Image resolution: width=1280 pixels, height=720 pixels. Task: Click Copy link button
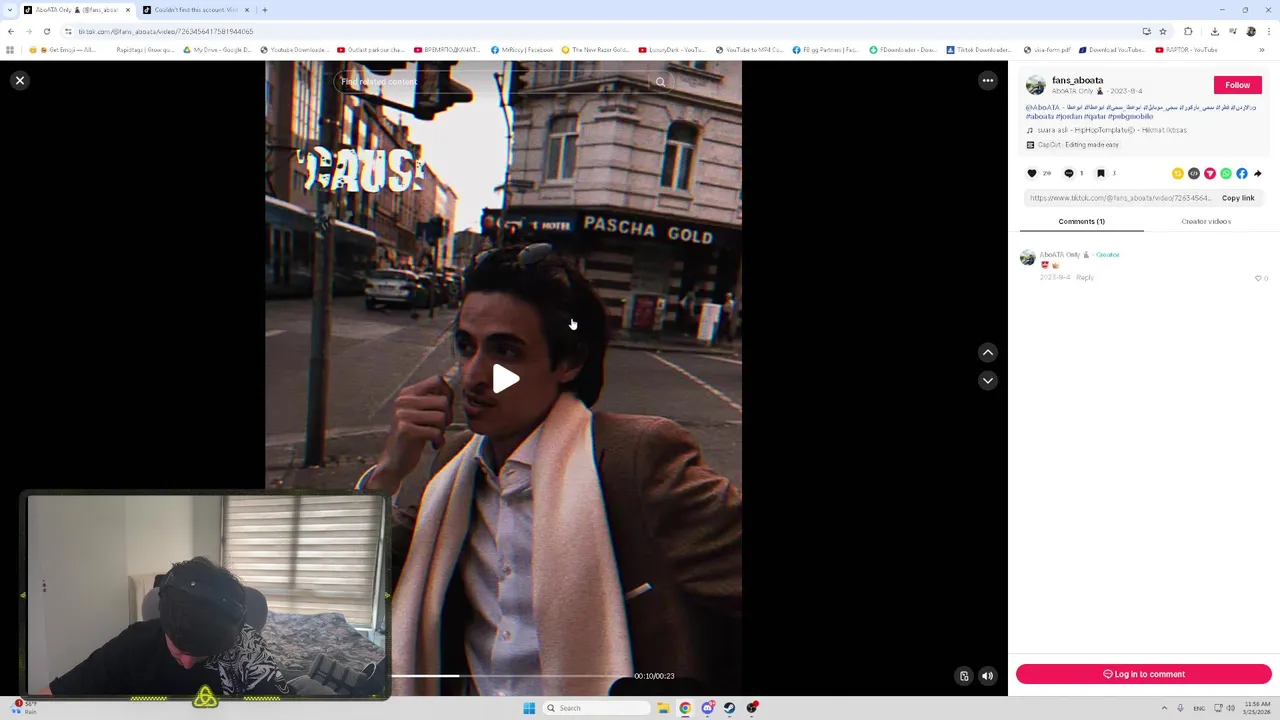coord(1238,198)
